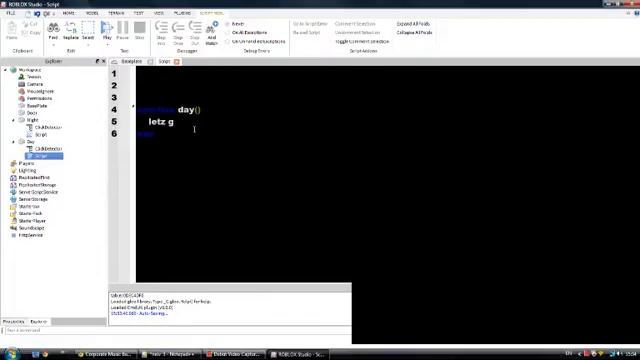Collapse the Night model node
Image resolution: width=640 pixels, height=360 pixels.
pyautogui.click(x=13, y=120)
